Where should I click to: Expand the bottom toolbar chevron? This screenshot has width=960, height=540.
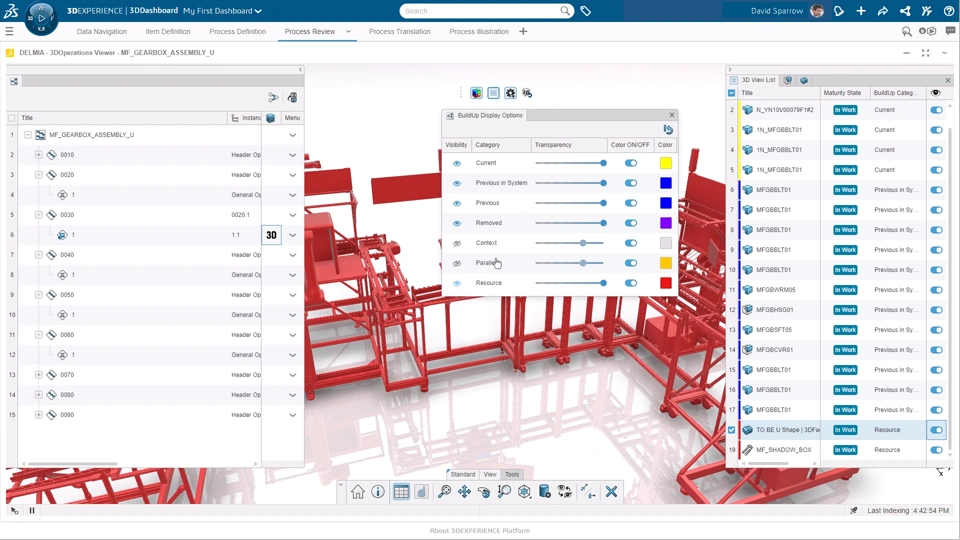click(x=341, y=484)
